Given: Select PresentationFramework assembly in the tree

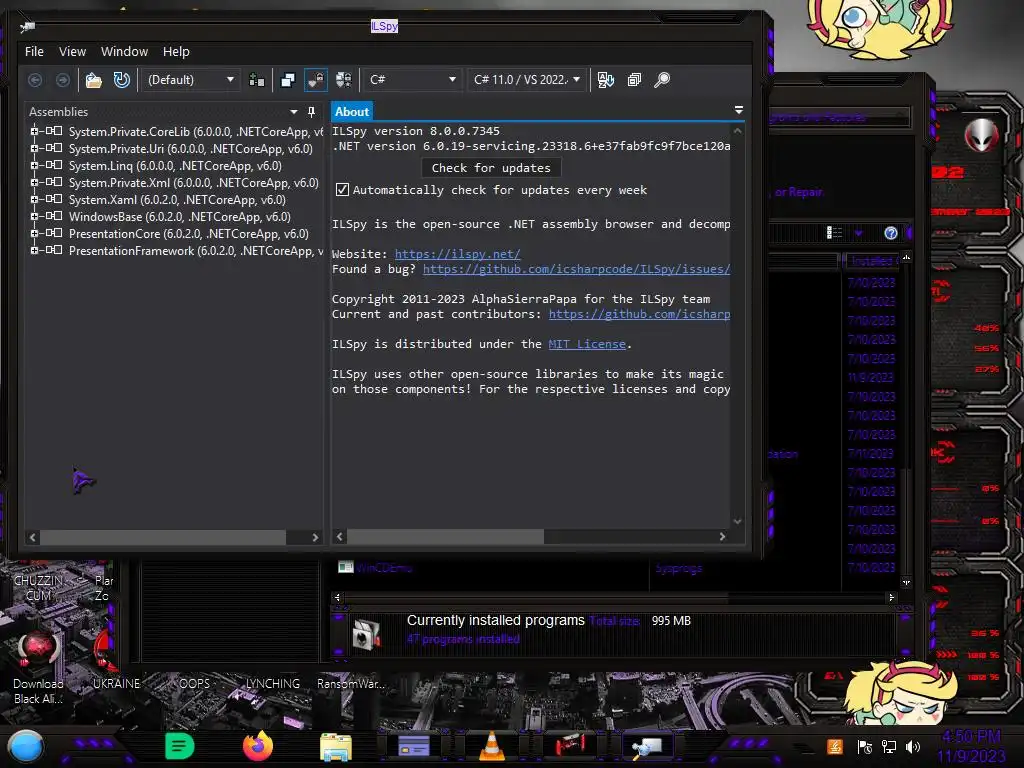Looking at the screenshot, I should (196, 251).
